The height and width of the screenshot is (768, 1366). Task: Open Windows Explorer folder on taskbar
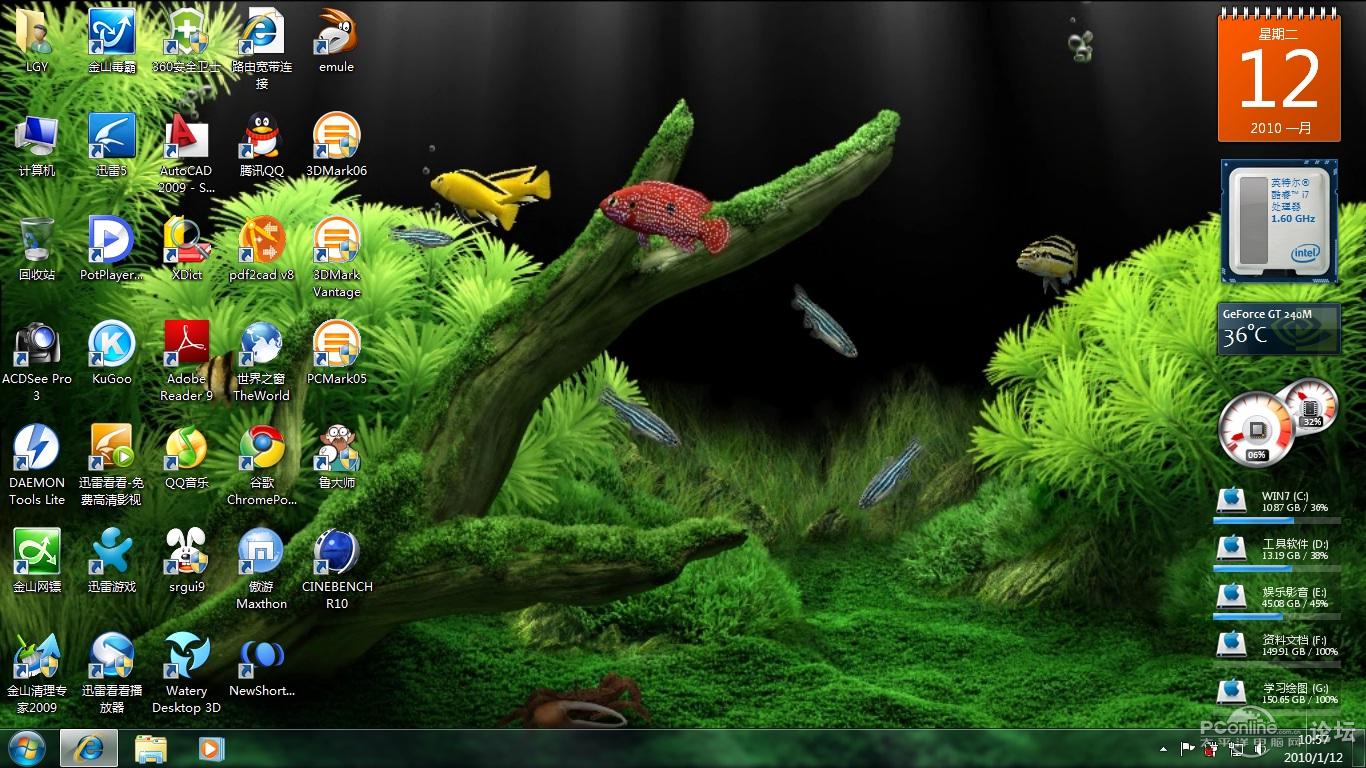click(151, 748)
